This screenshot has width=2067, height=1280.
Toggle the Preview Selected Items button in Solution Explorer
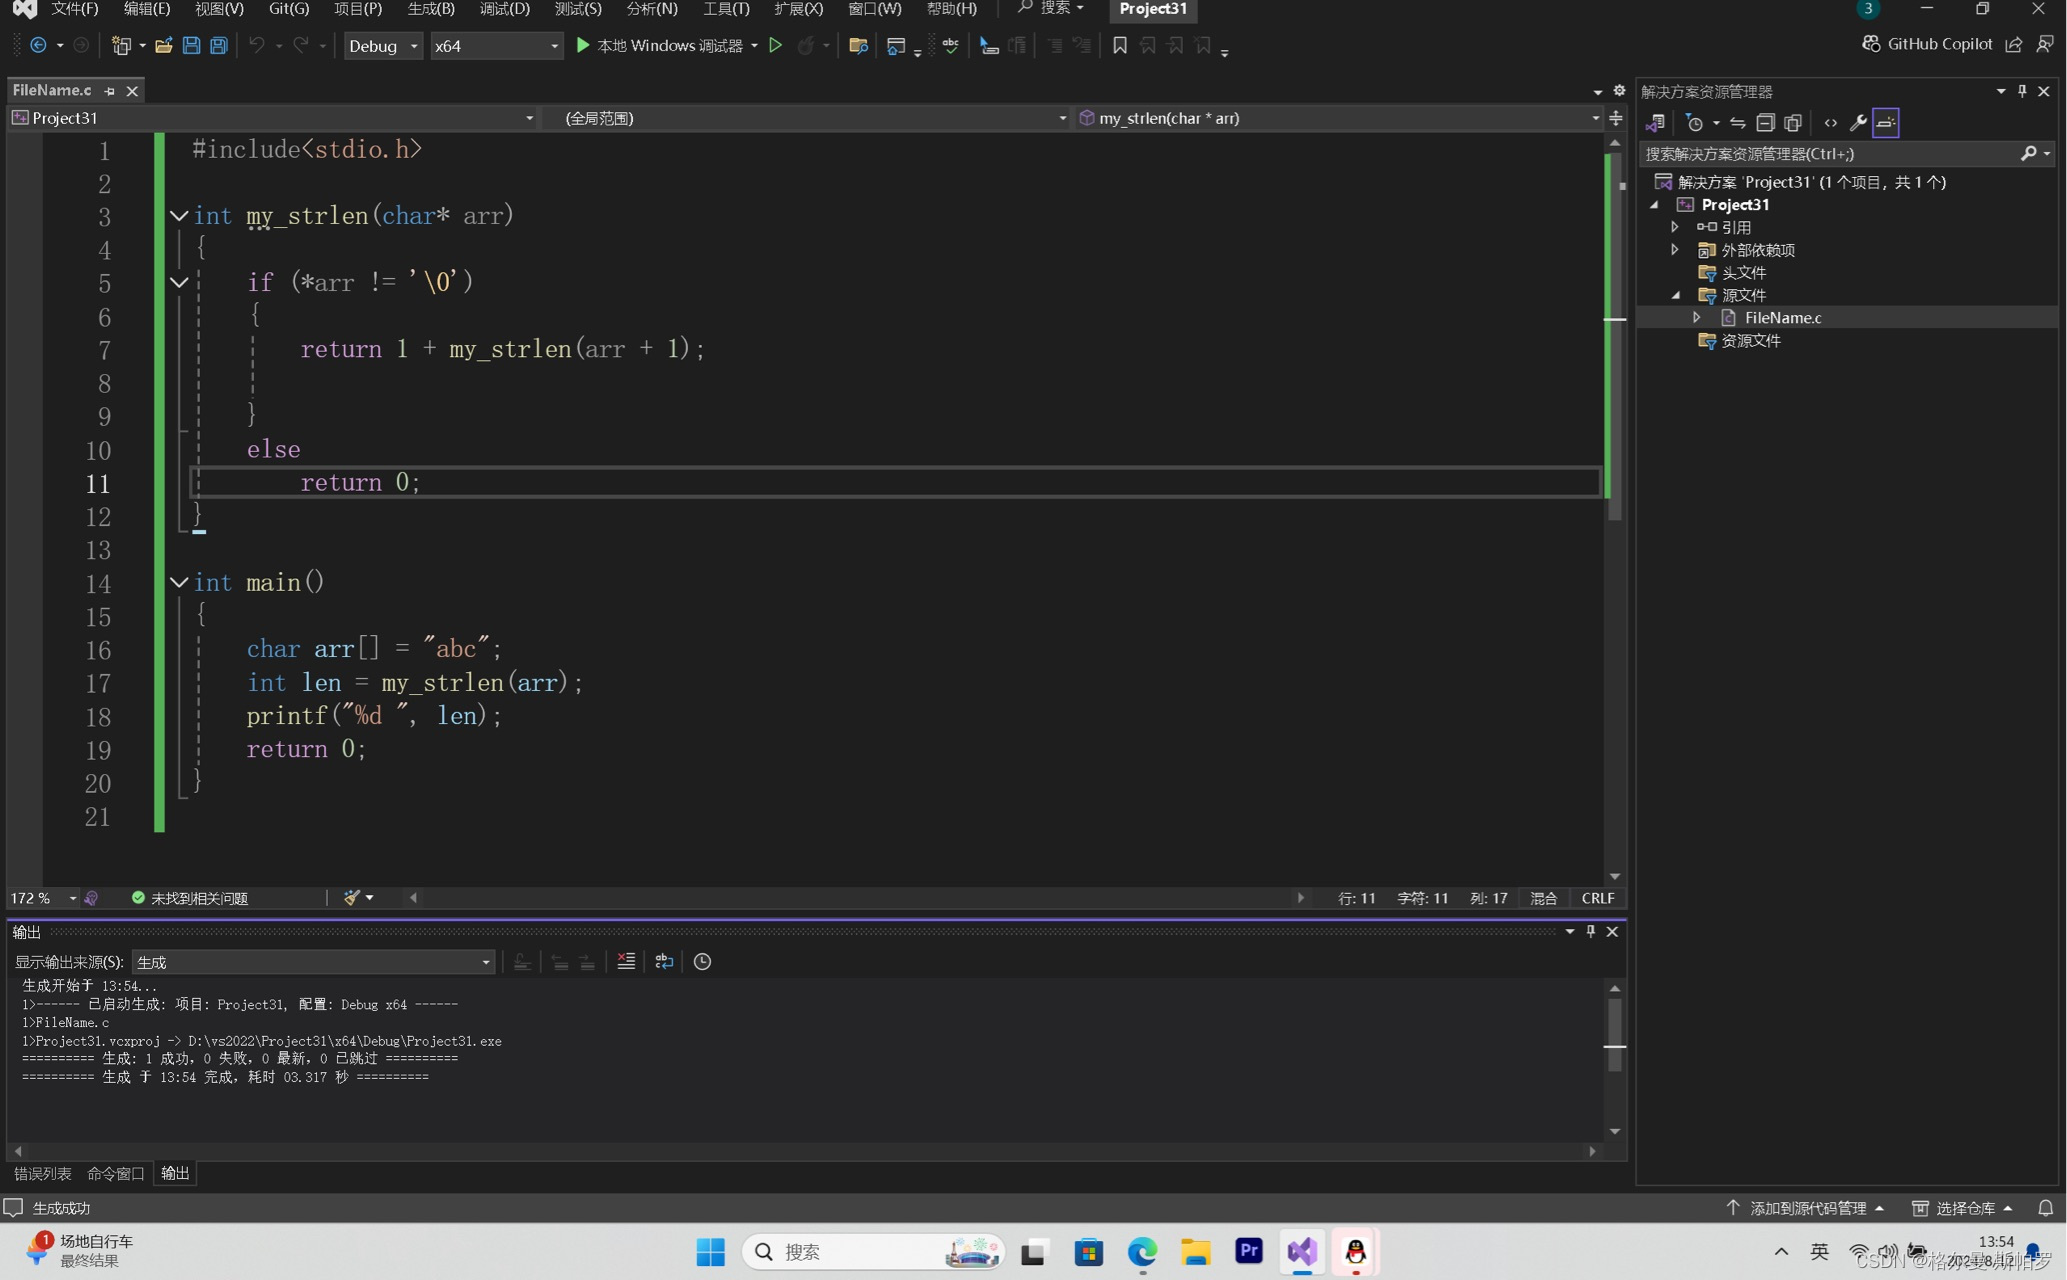coord(1886,122)
